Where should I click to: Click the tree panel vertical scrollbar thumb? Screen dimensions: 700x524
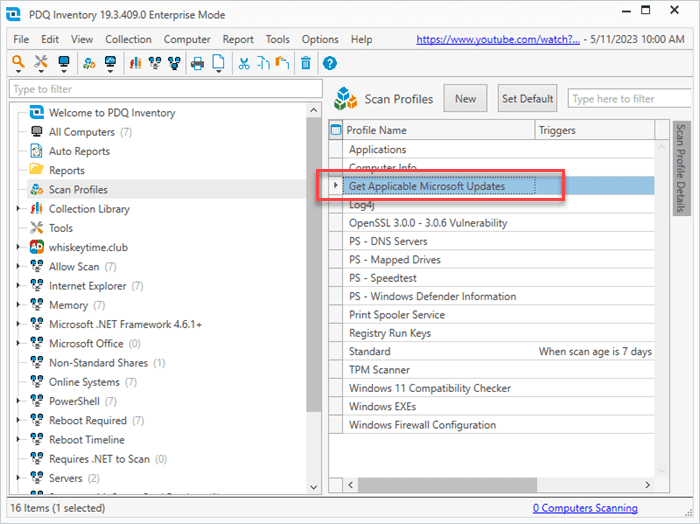click(313, 264)
